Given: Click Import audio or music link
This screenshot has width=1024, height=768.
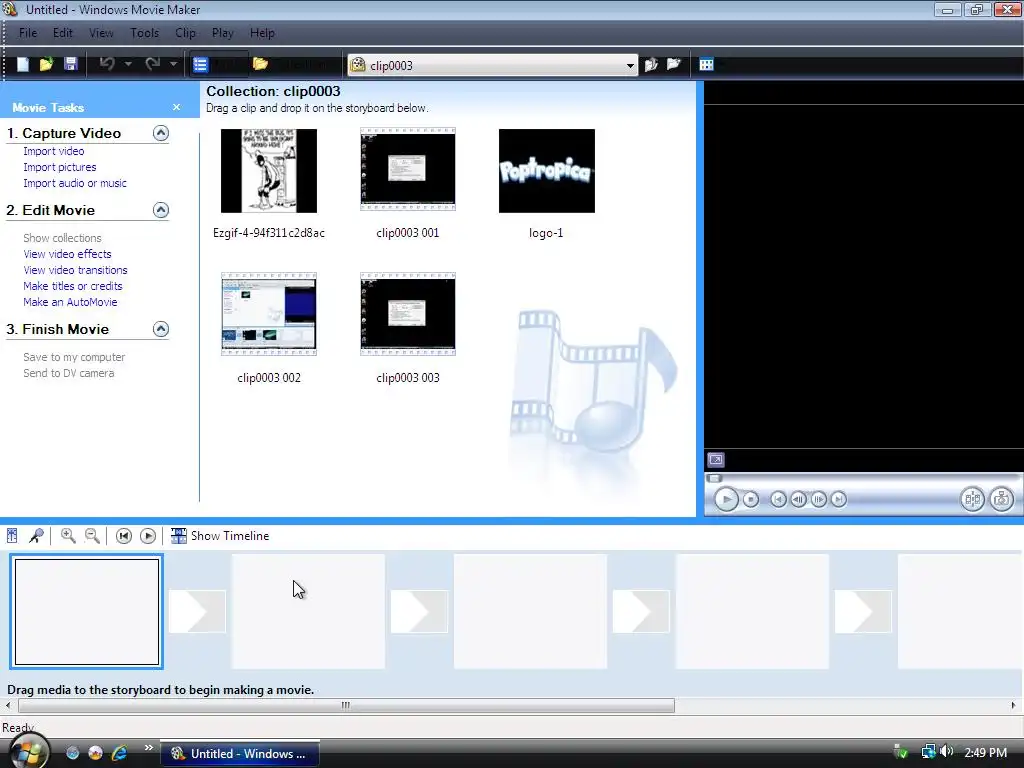Looking at the screenshot, I should [75, 184].
